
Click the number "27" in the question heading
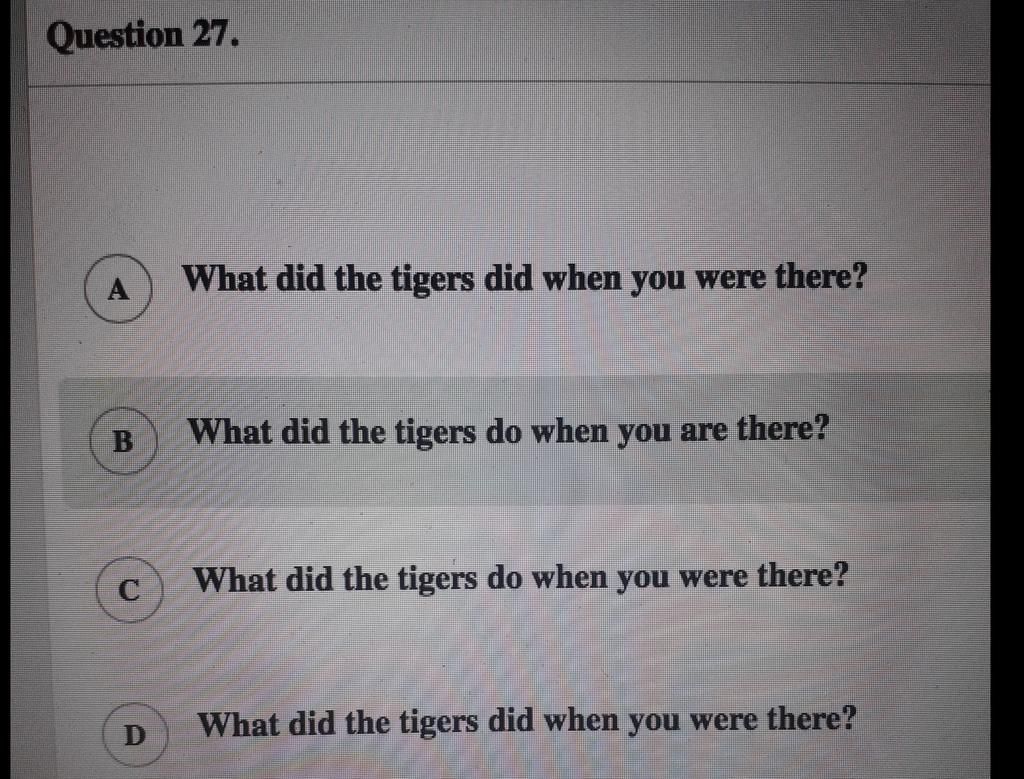[208, 34]
